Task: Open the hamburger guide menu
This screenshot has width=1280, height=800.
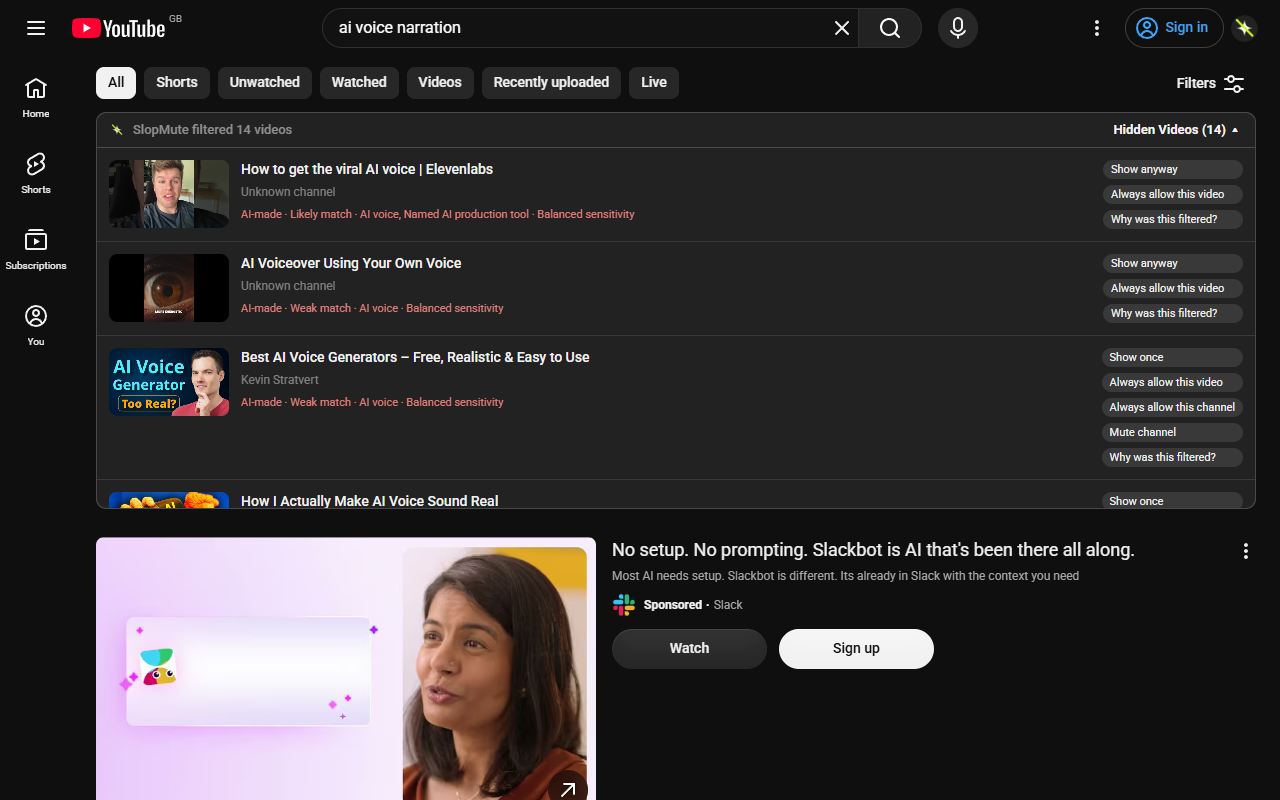Action: [x=36, y=28]
